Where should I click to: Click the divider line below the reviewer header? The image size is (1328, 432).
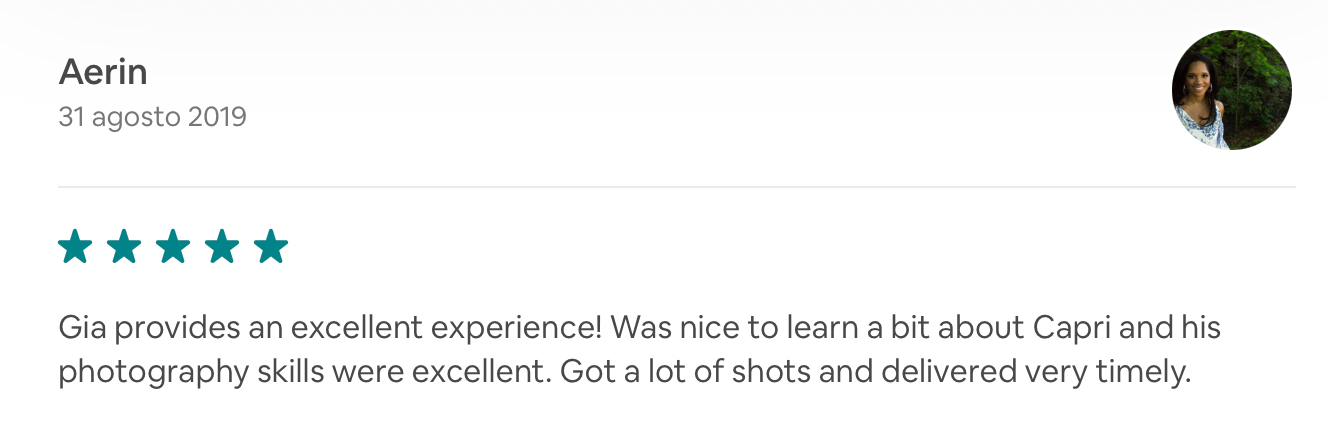(676, 187)
